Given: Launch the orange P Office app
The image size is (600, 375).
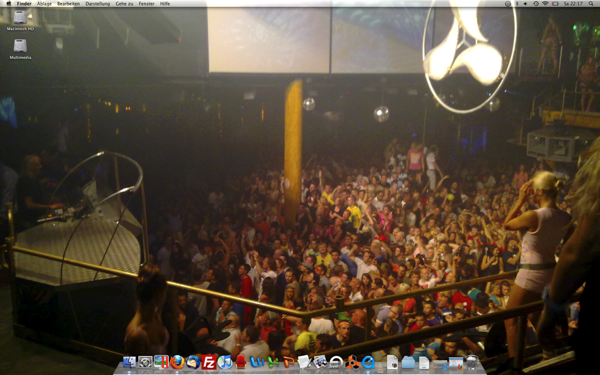Looking at the screenshot, I should pyautogui.click(x=289, y=362).
